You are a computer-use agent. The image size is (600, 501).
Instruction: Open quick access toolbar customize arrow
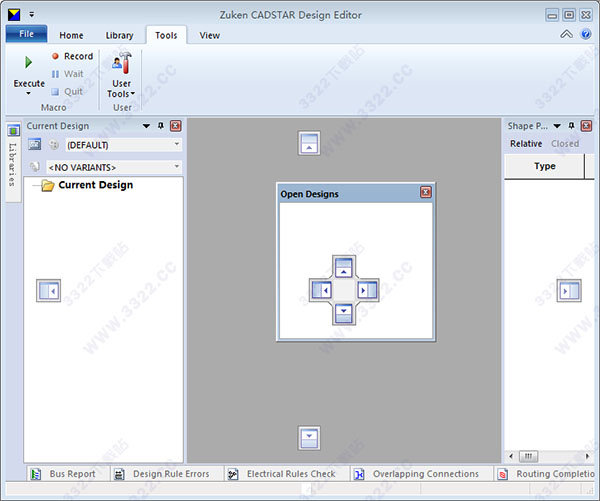[32, 15]
